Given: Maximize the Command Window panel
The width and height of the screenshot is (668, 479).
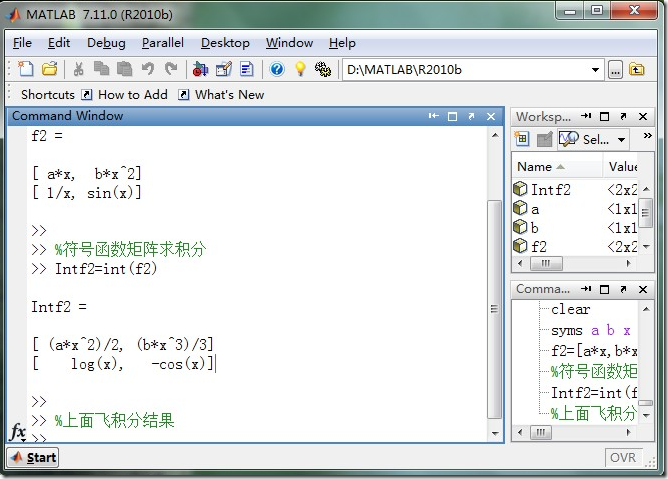Looking at the screenshot, I should [x=452, y=116].
